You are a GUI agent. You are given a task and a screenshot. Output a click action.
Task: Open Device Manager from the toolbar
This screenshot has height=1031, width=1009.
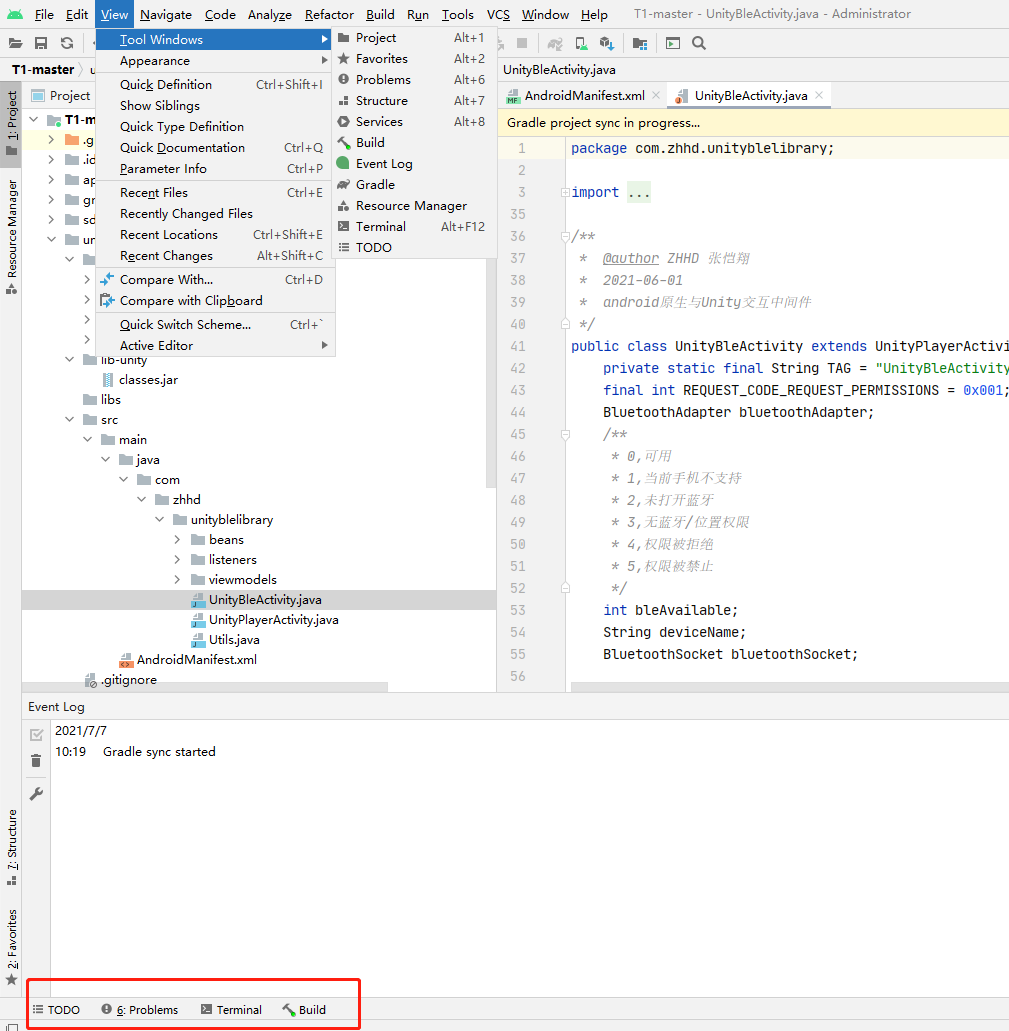tap(581, 43)
